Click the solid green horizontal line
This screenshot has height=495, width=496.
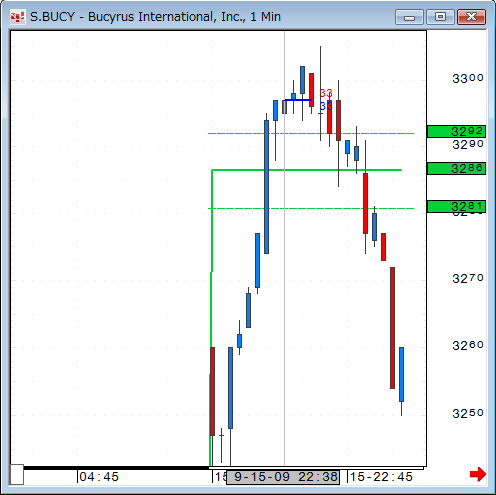click(307, 170)
